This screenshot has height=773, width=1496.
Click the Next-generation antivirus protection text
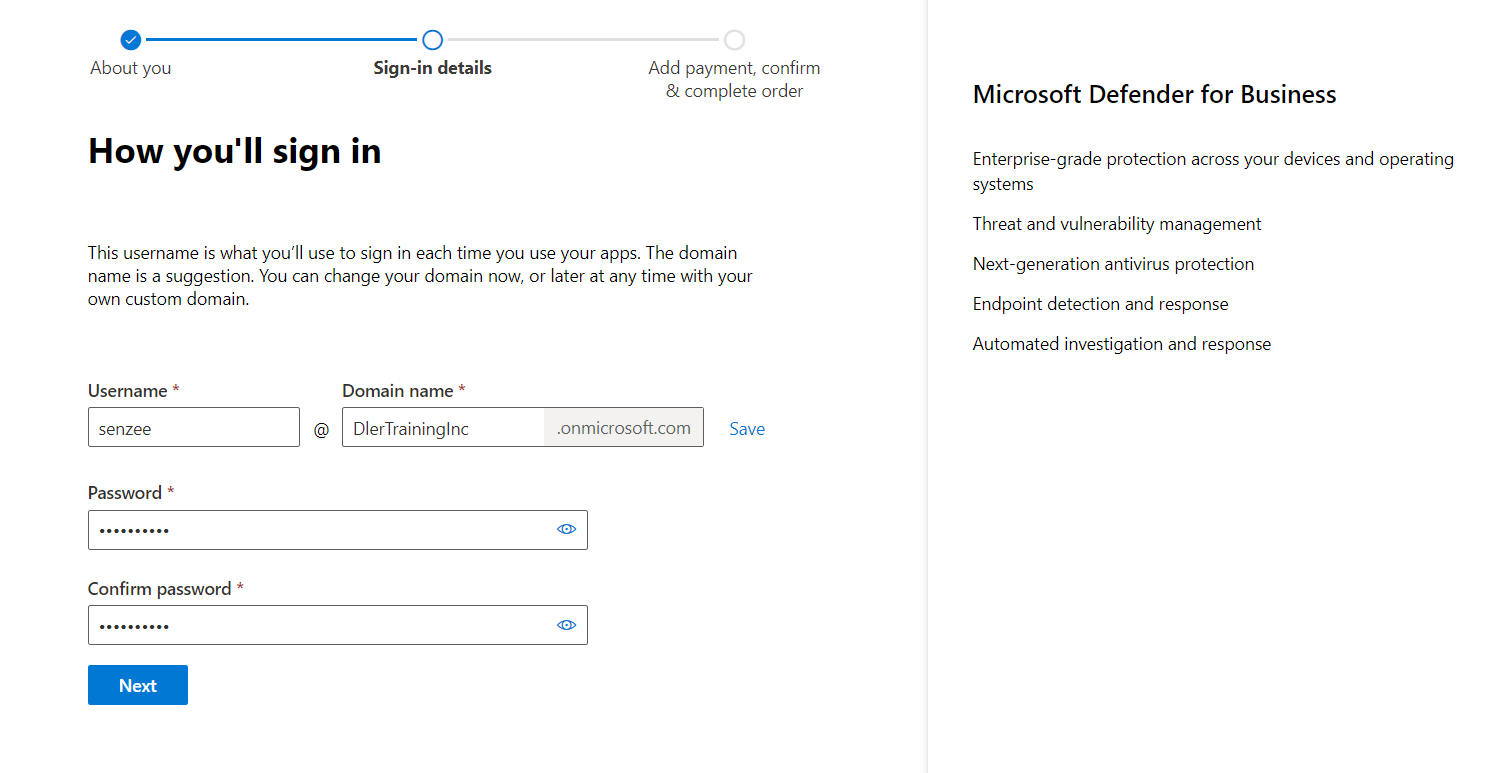tap(1113, 264)
